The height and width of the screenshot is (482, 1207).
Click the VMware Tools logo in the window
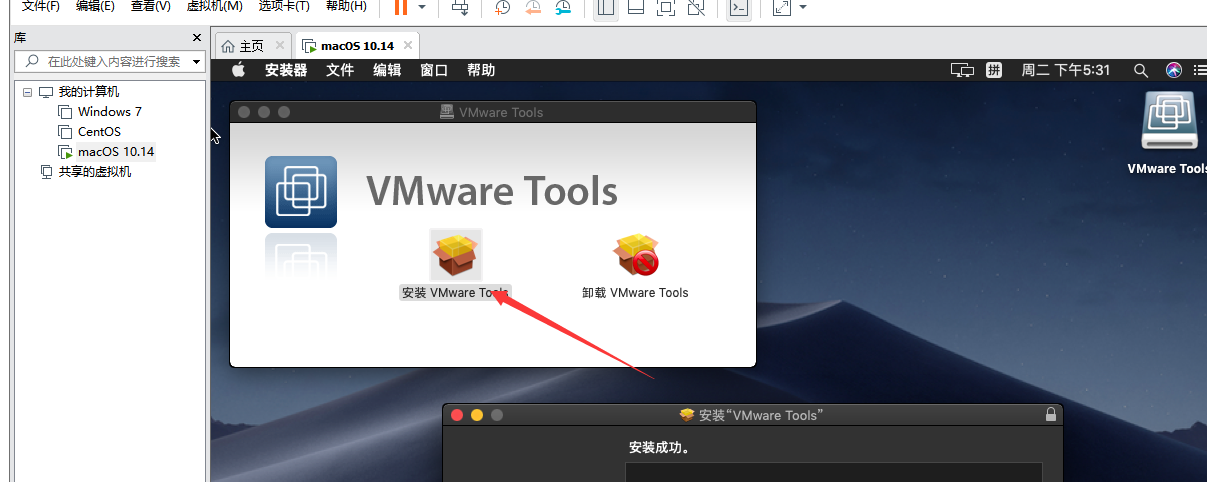pos(300,192)
